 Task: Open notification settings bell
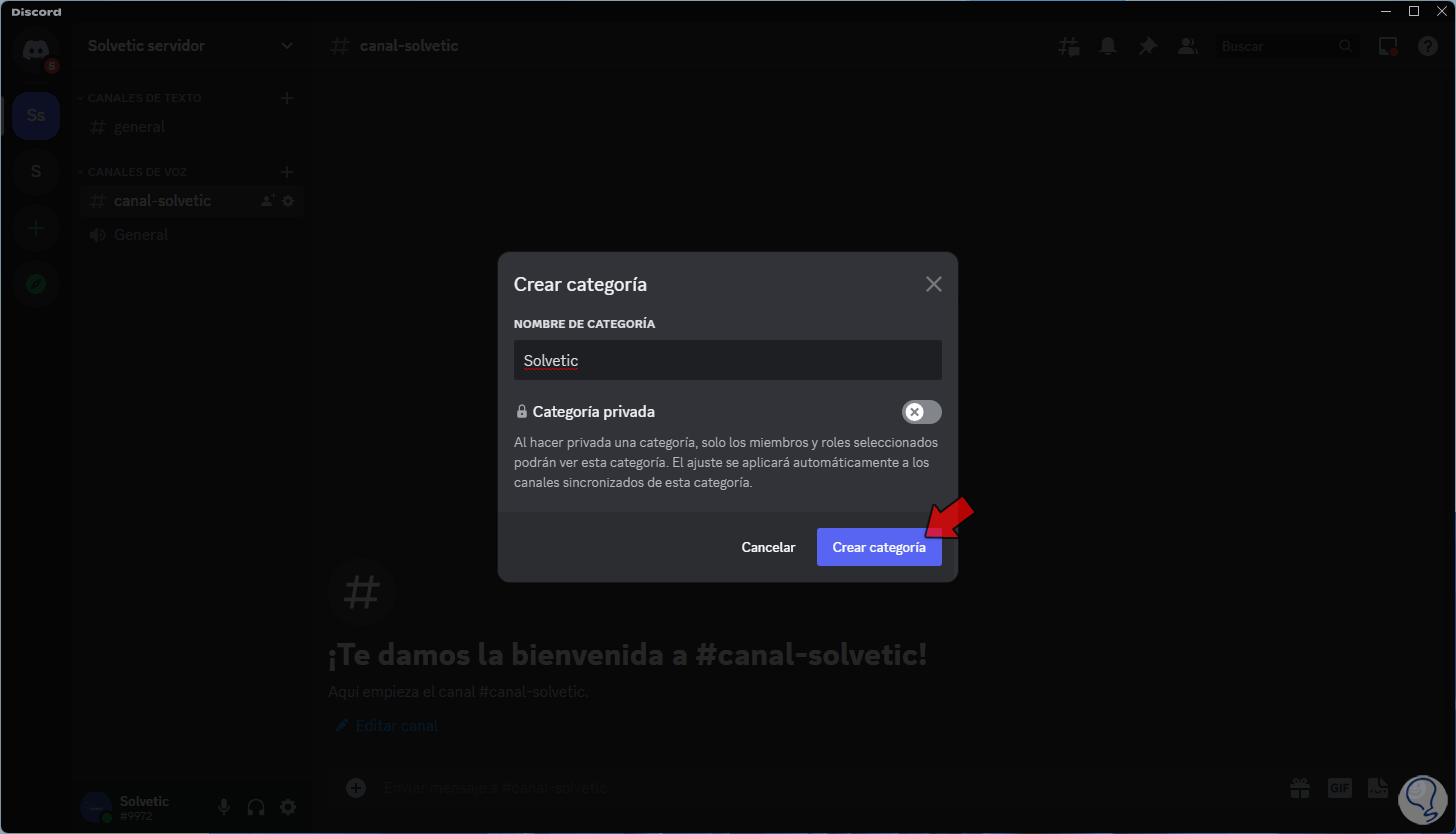[1108, 46]
